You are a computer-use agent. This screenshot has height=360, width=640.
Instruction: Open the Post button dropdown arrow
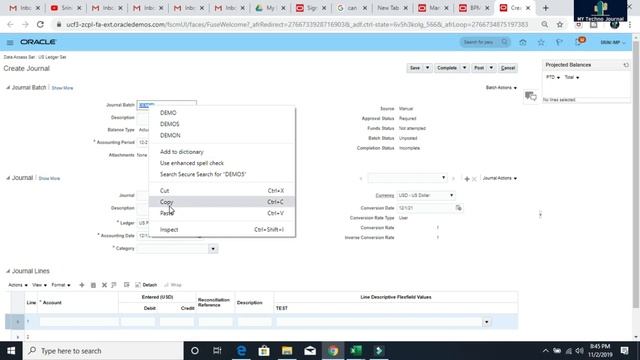pos(491,68)
